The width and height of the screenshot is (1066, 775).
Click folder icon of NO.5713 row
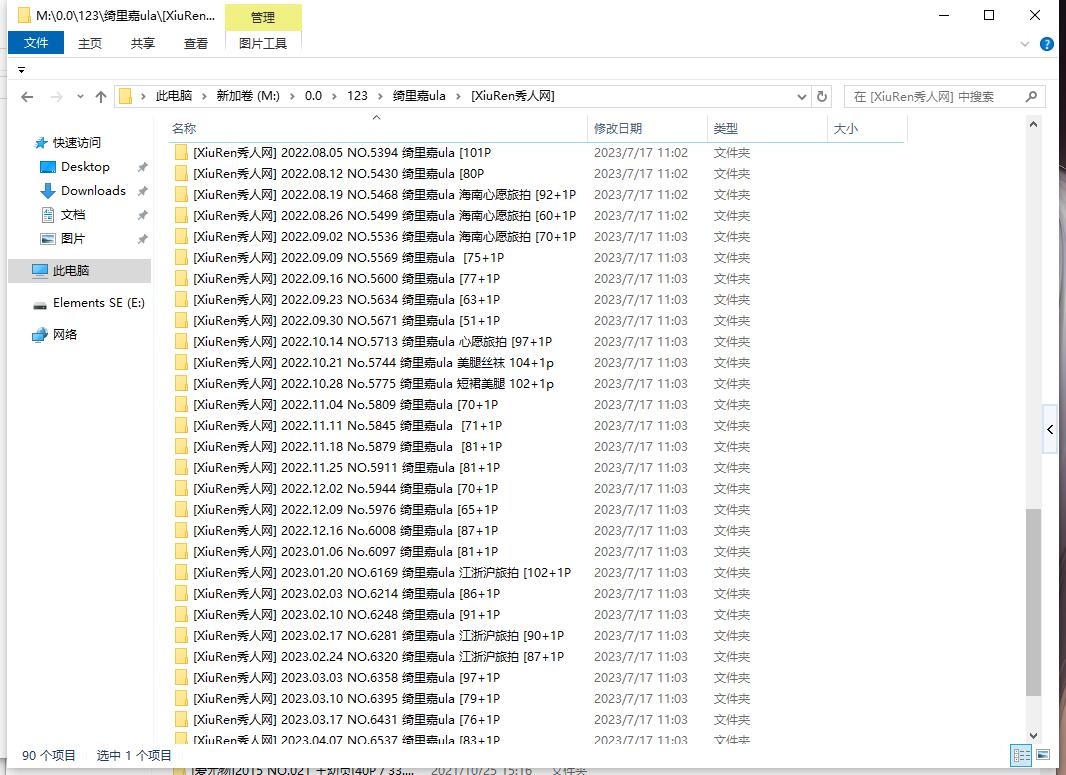click(x=181, y=341)
